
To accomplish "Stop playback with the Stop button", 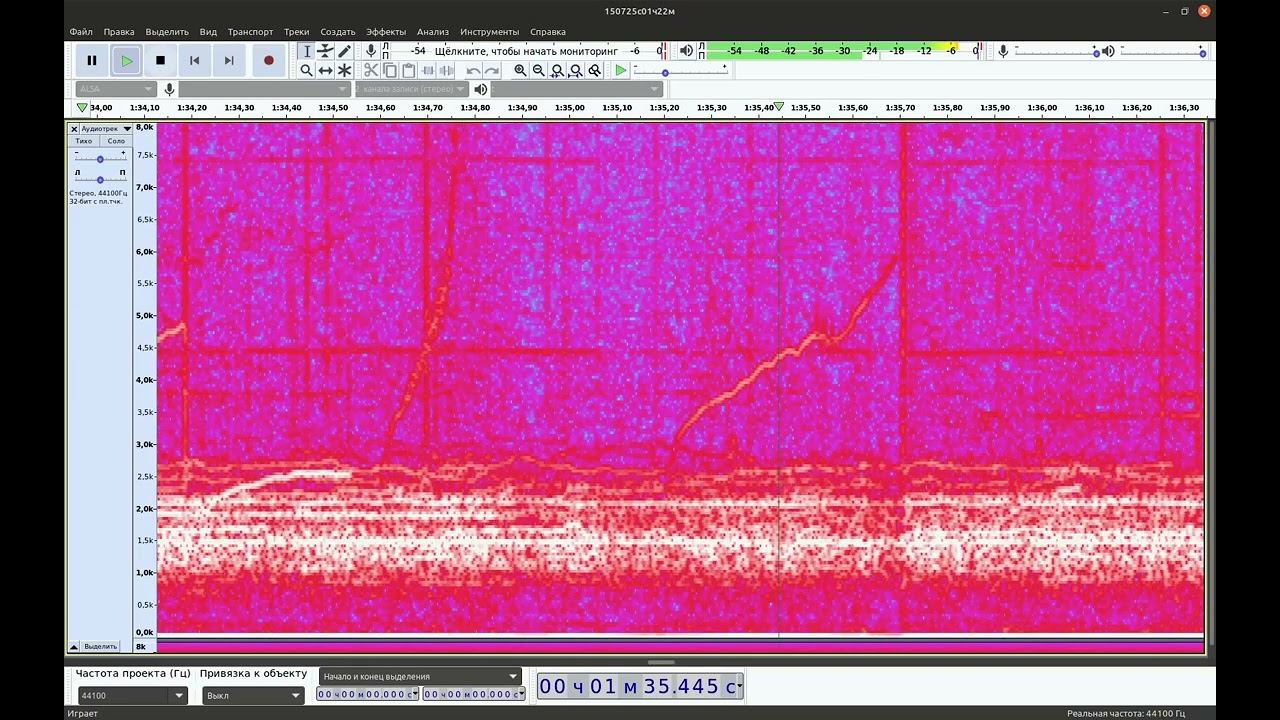I will [160, 60].
